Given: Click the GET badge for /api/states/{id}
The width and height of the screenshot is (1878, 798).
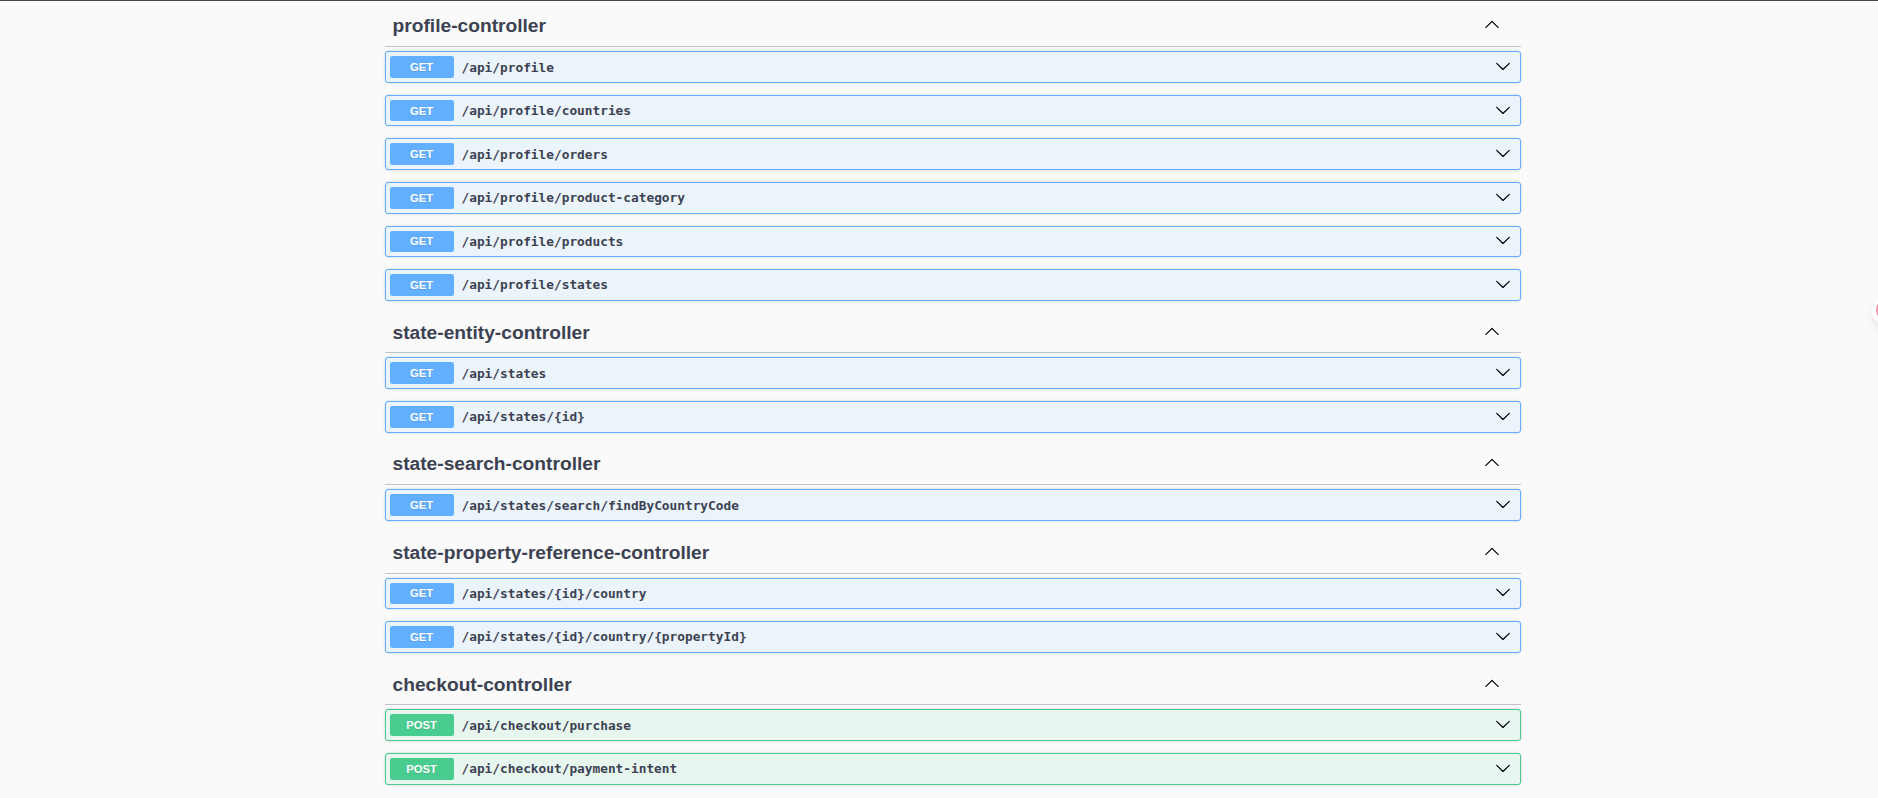Looking at the screenshot, I should tap(422, 417).
